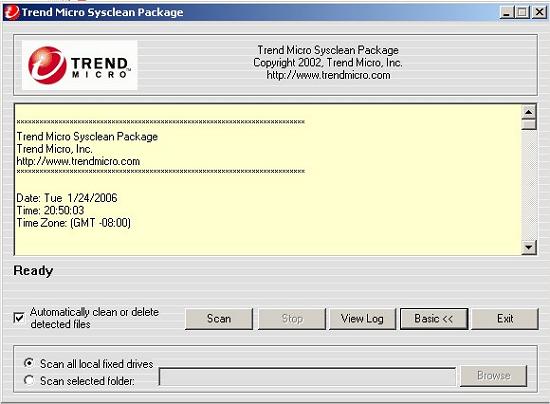Click the header http://www.trendmicro.com text
Viewport: 550px width, 404px height.
pos(328,75)
